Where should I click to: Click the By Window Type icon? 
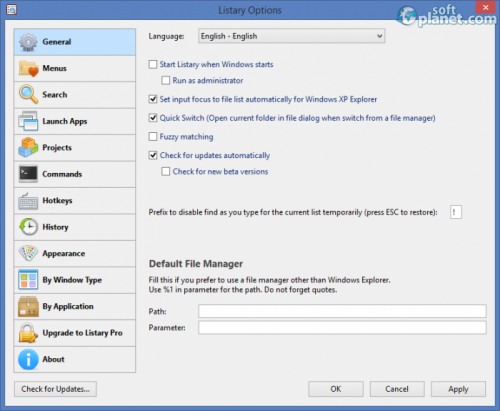(28, 280)
